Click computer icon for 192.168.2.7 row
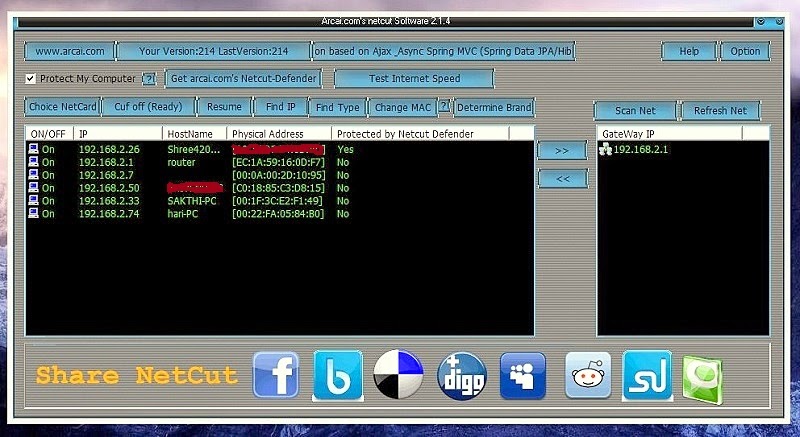Screen dimensions: 800x437 pos(33,174)
